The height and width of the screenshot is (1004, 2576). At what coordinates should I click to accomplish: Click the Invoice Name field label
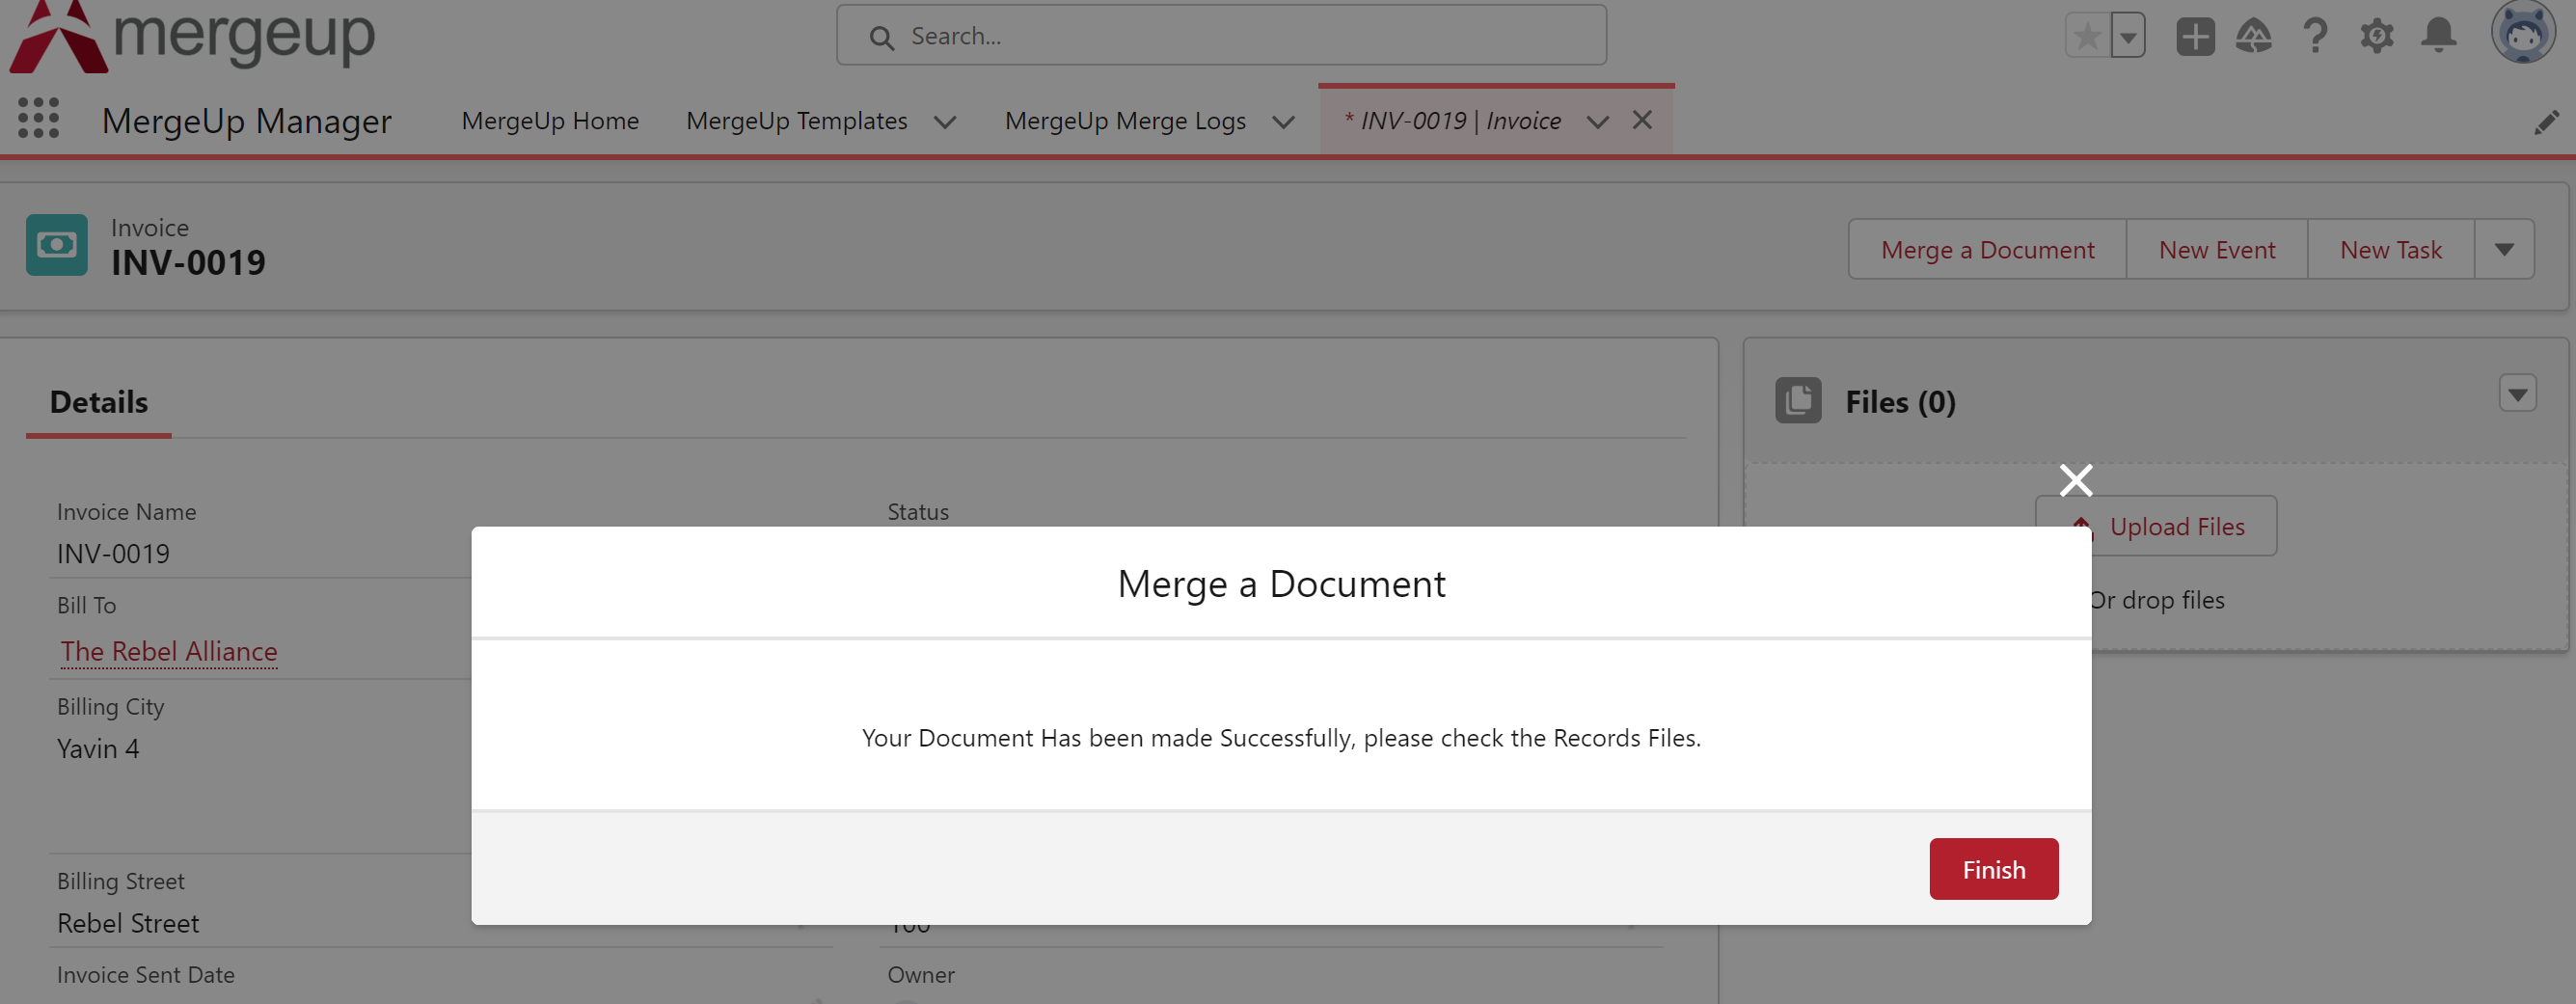(x=126, y=512)
